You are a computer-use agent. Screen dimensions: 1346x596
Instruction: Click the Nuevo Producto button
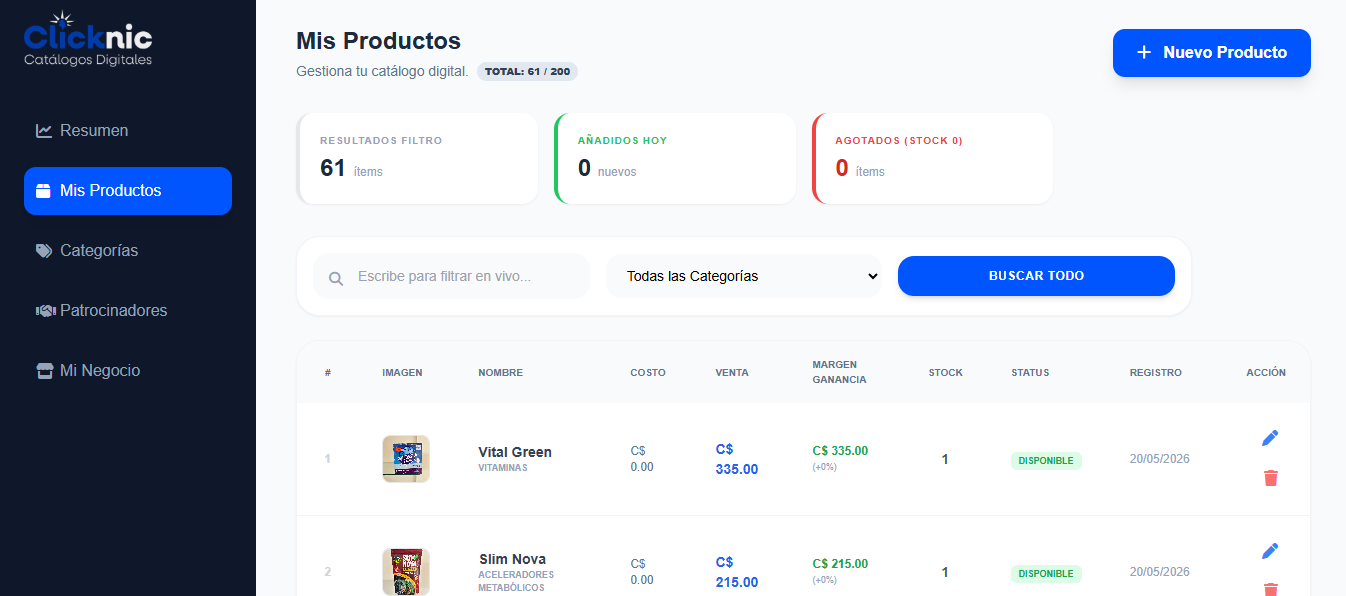coord(1212,53)
